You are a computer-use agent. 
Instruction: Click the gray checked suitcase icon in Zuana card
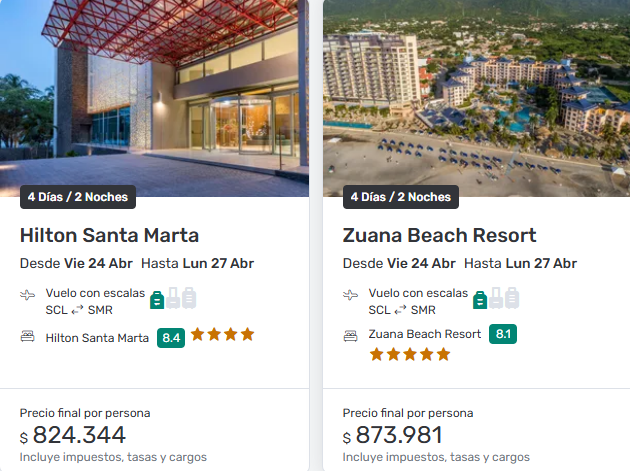pyautogui.click(x=512, y=298)
